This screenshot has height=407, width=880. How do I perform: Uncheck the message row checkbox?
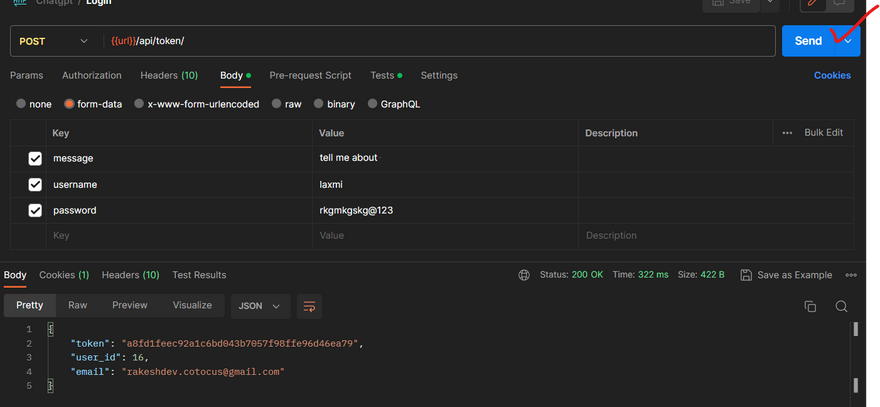[x=36, y=159]
